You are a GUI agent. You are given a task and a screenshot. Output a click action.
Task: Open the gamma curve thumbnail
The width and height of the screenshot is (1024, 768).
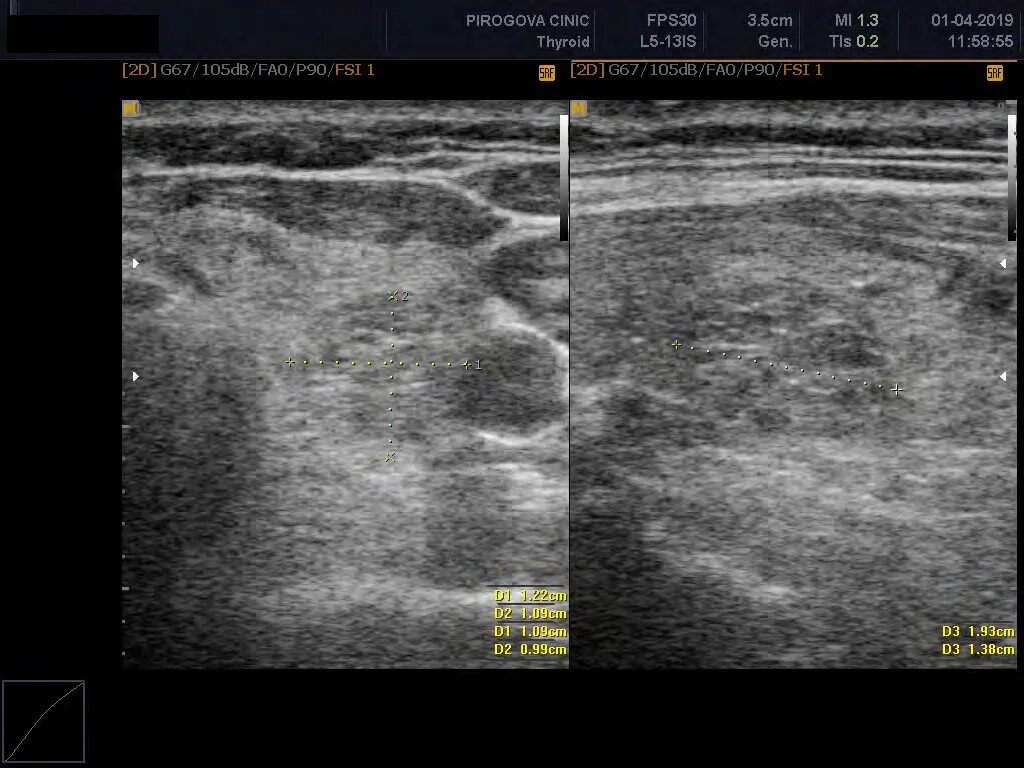[x=44, y=722]
